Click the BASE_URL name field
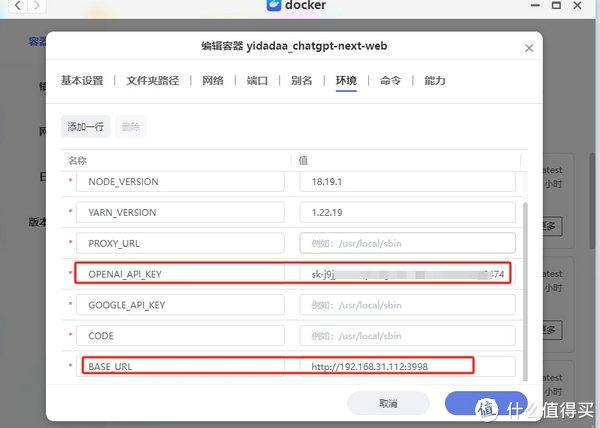Screen dimensions: 600x428 coord(180,366)
